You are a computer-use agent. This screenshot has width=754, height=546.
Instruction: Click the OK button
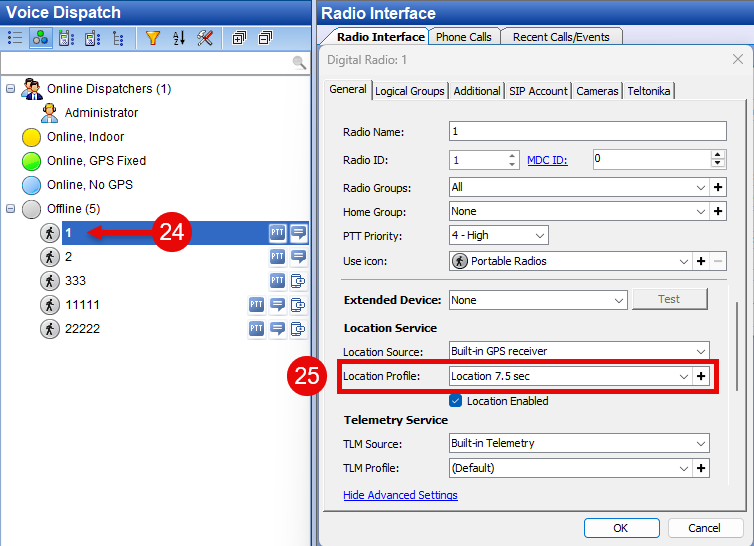tap(620, 528)
